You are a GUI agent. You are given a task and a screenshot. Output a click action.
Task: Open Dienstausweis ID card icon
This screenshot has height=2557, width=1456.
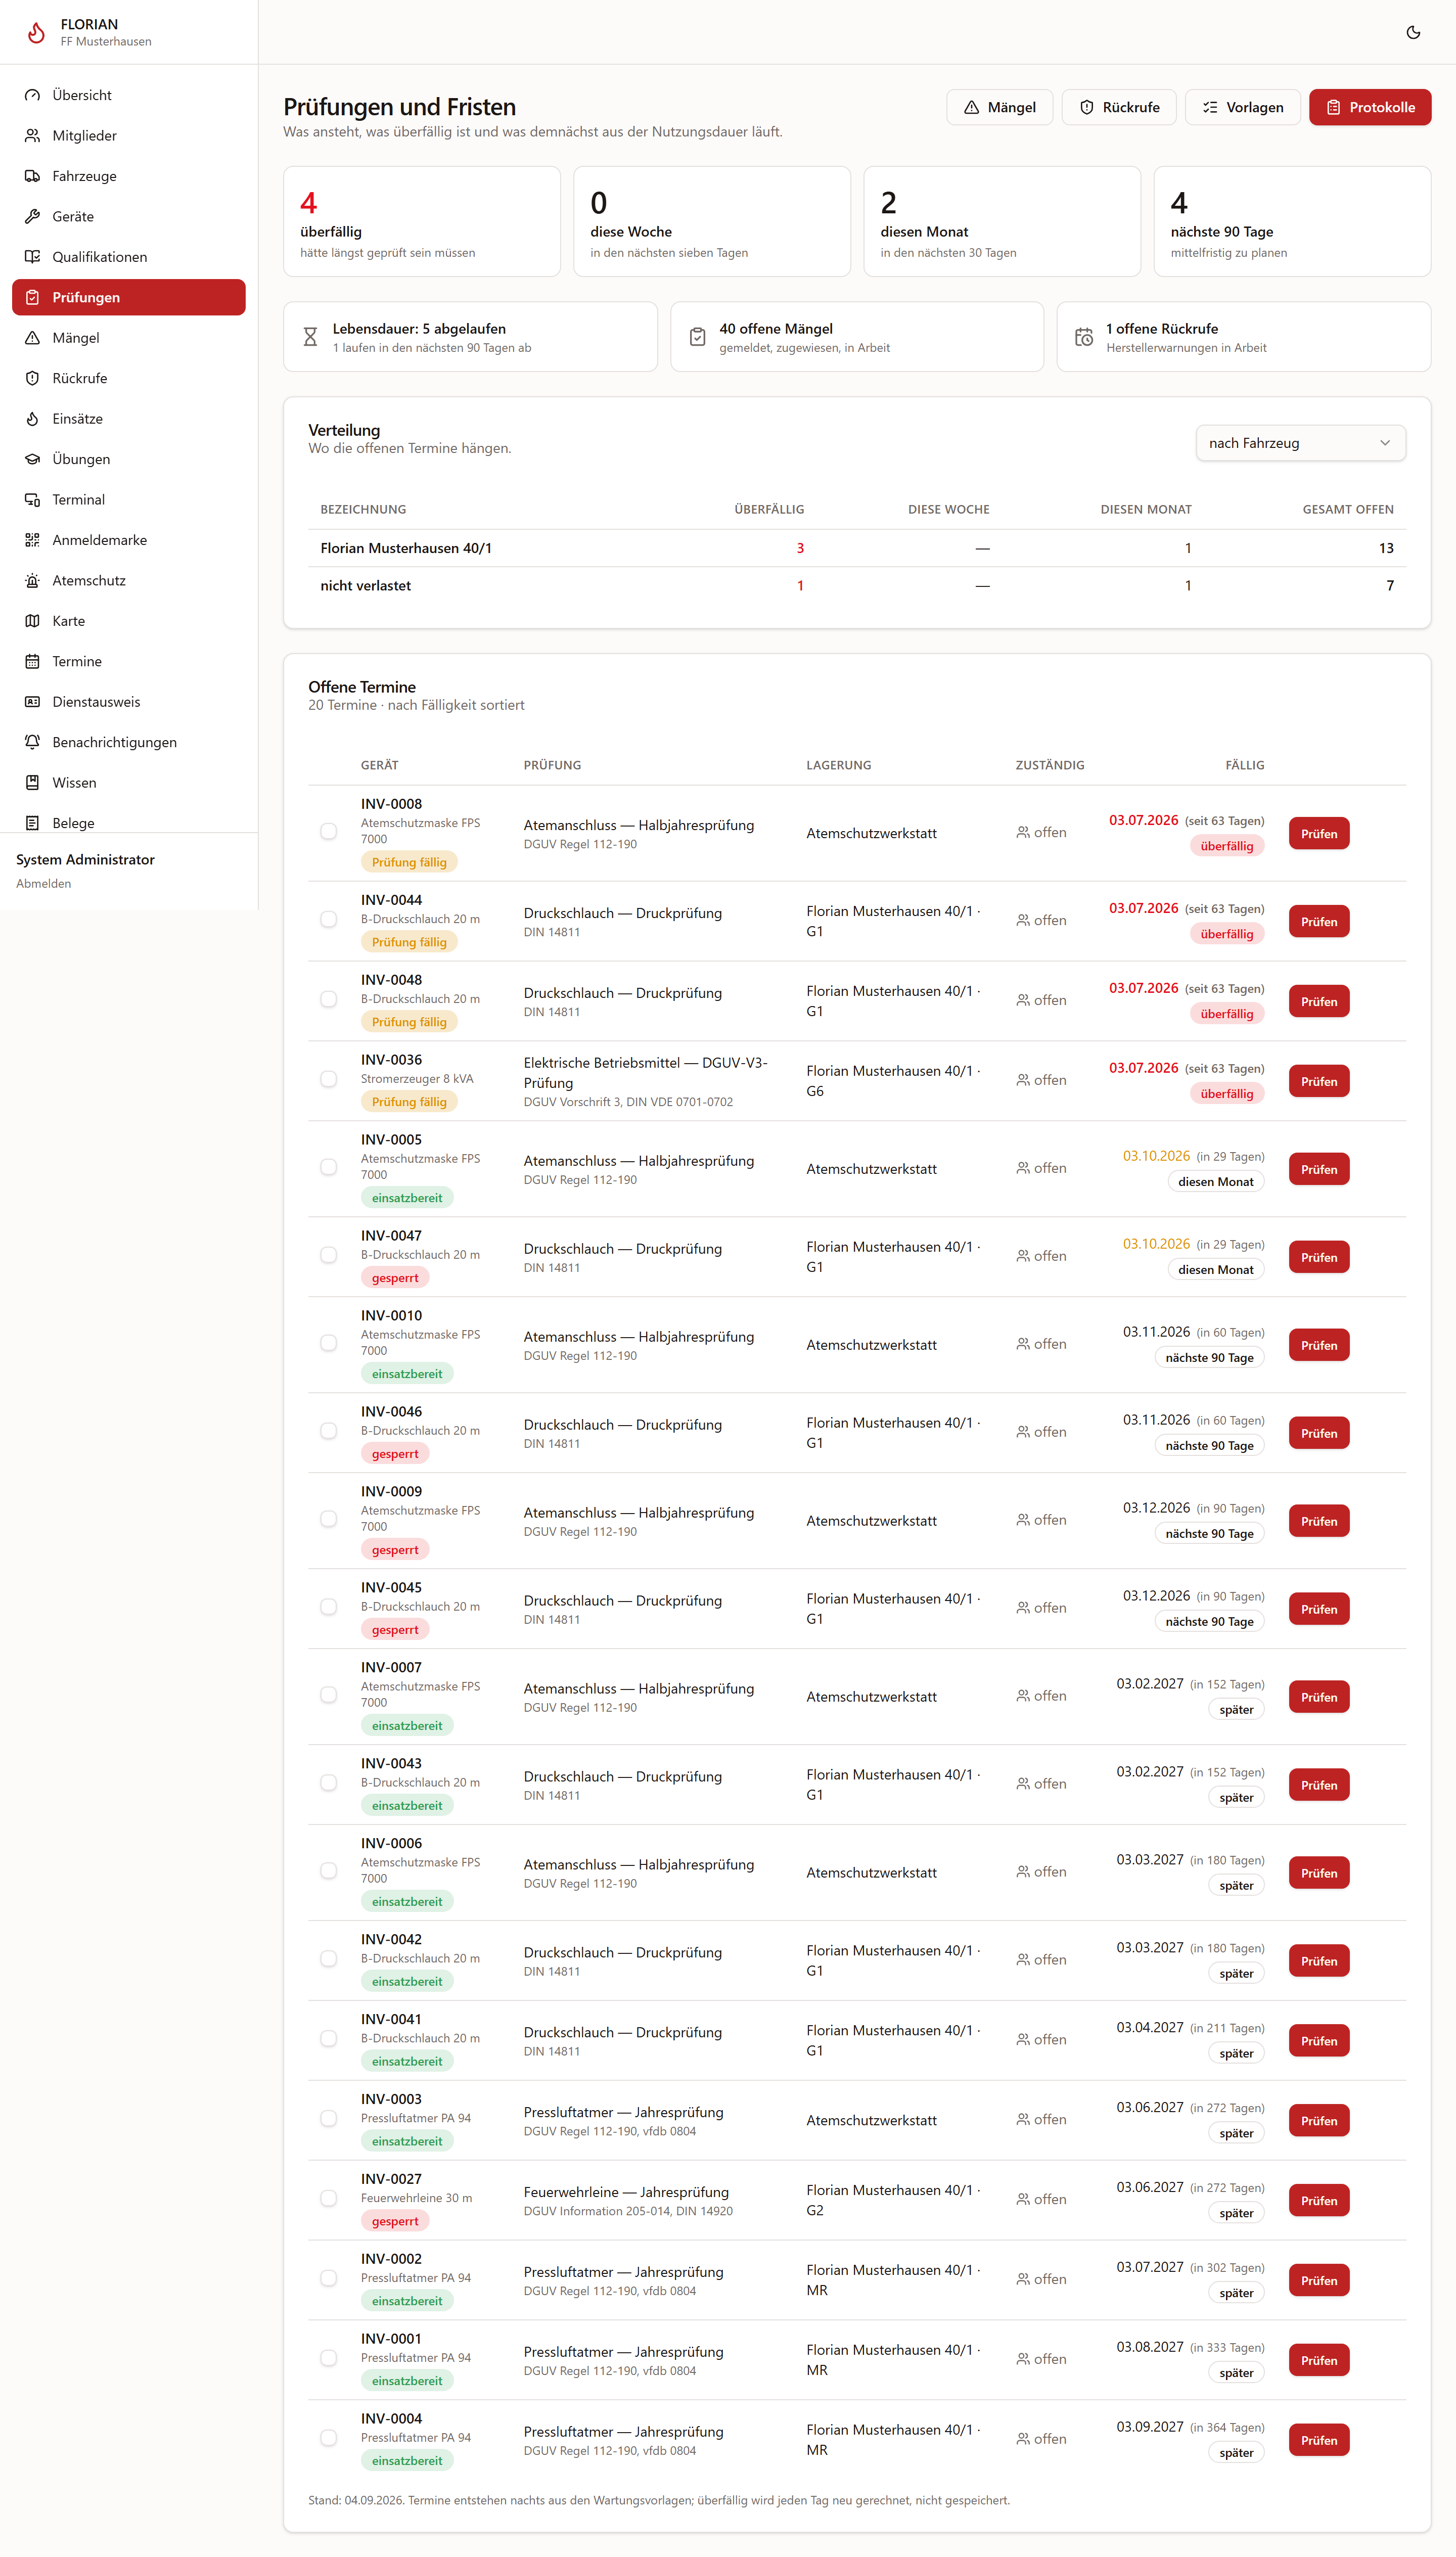33,702
